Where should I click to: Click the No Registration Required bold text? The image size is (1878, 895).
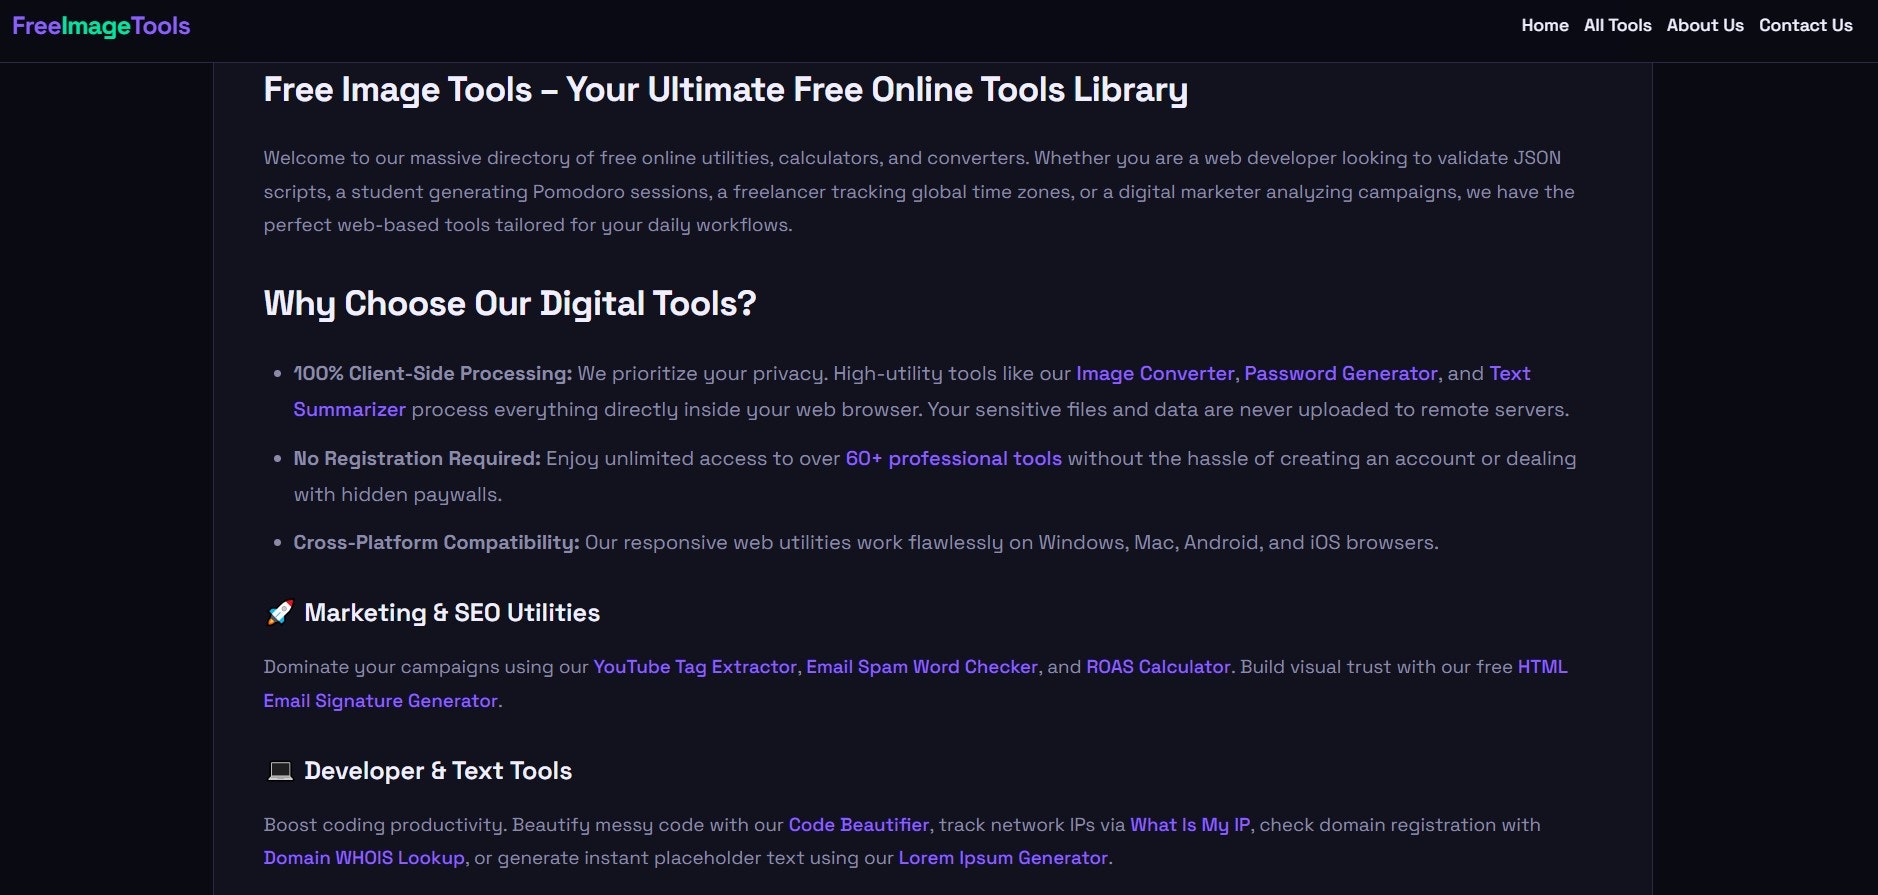point(417,459)
